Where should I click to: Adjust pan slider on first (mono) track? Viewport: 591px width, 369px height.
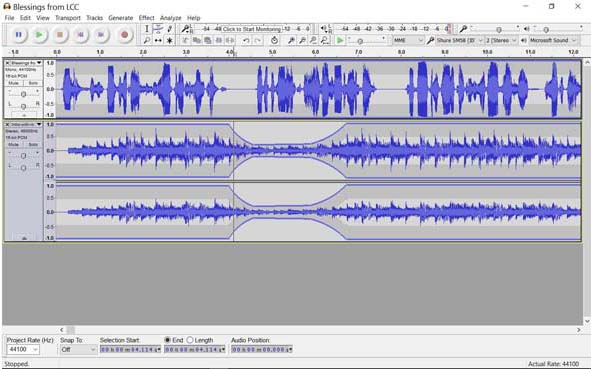point(23,106)
